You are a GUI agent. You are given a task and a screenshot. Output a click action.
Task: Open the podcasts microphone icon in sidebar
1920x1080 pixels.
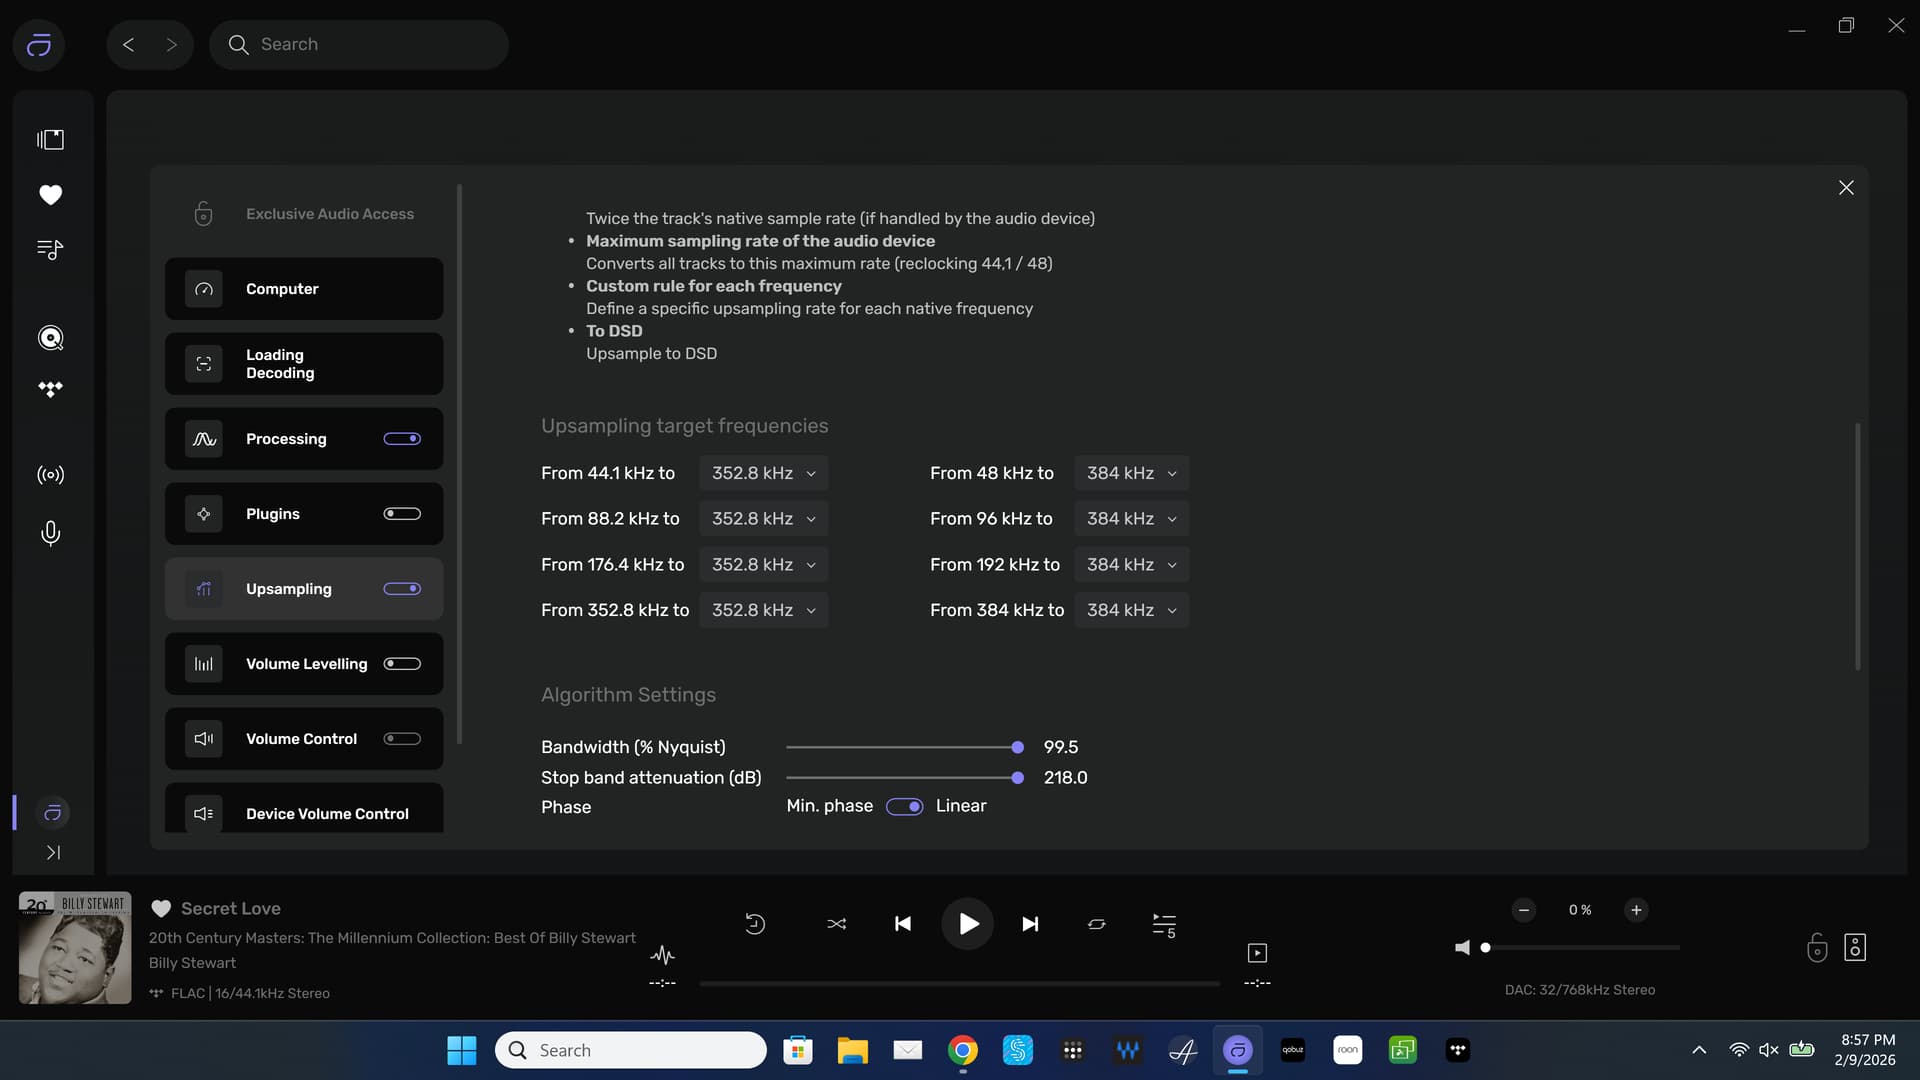coord(50,533)
